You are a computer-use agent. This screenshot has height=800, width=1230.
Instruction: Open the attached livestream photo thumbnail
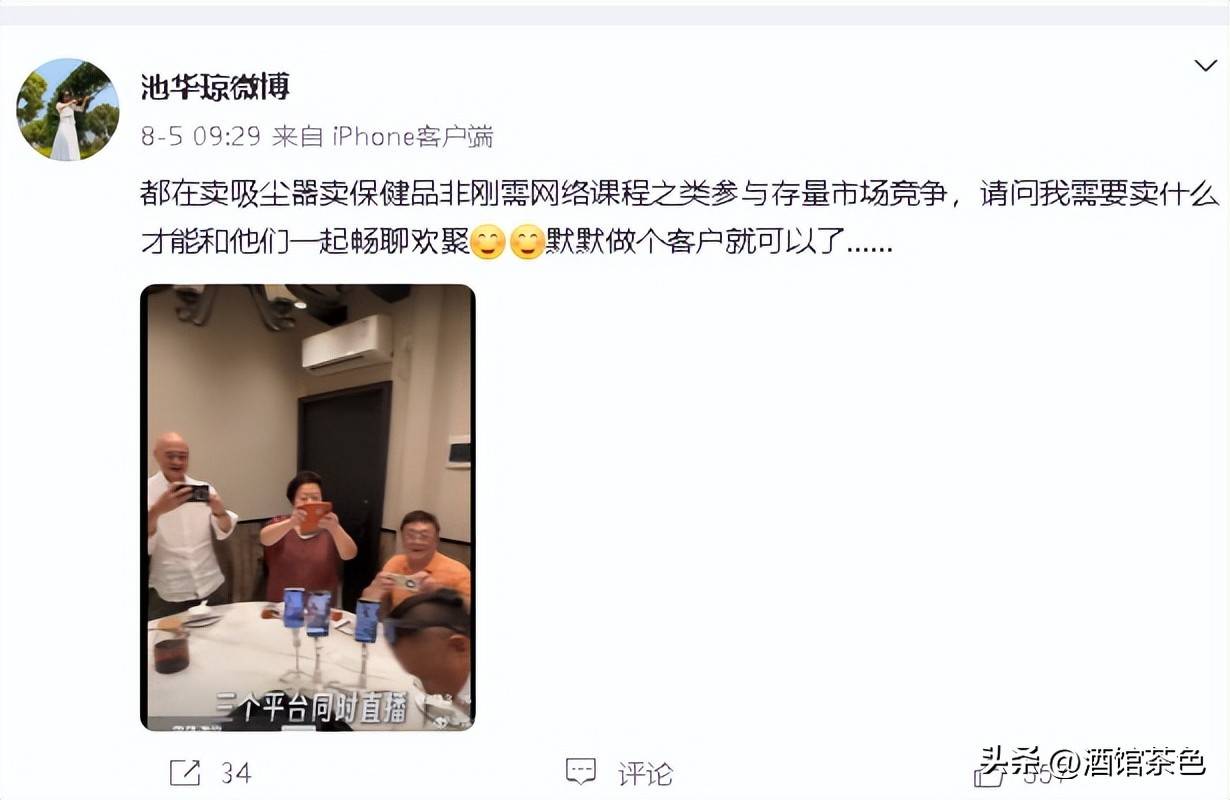click(308, 507)
